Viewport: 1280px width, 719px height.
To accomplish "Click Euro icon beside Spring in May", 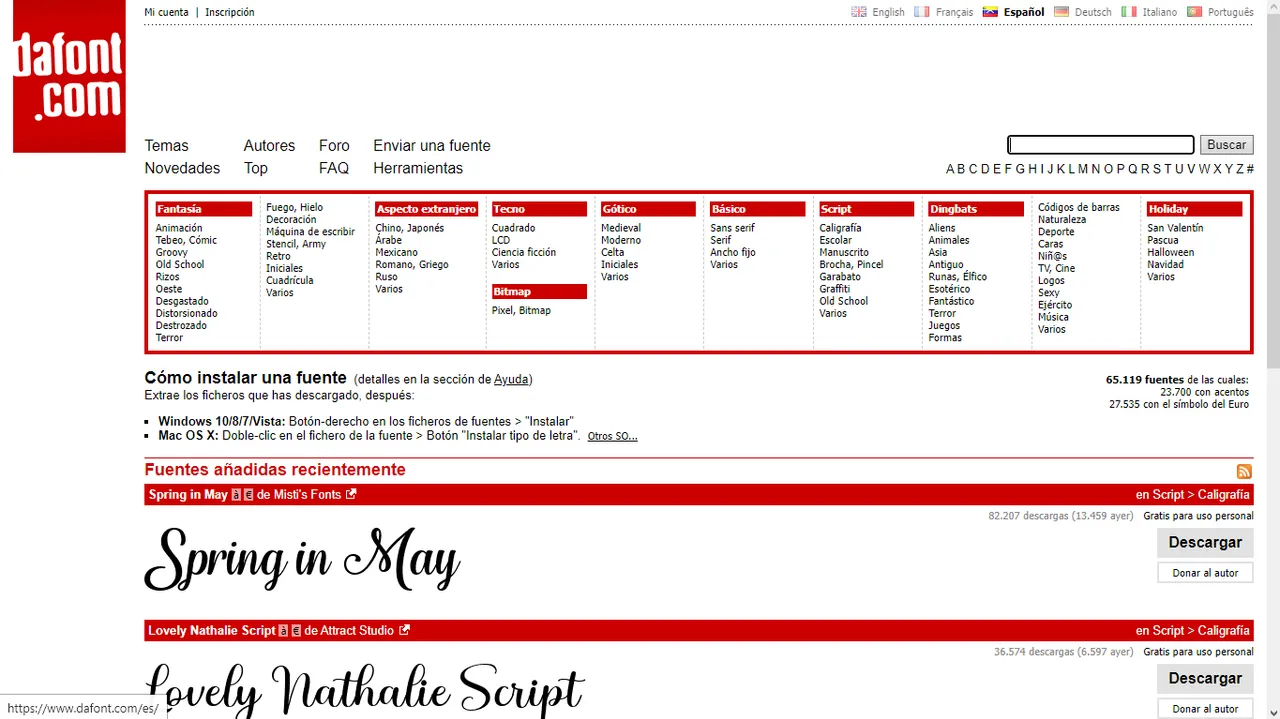I will pyautogui.click(x=249, y=494).
